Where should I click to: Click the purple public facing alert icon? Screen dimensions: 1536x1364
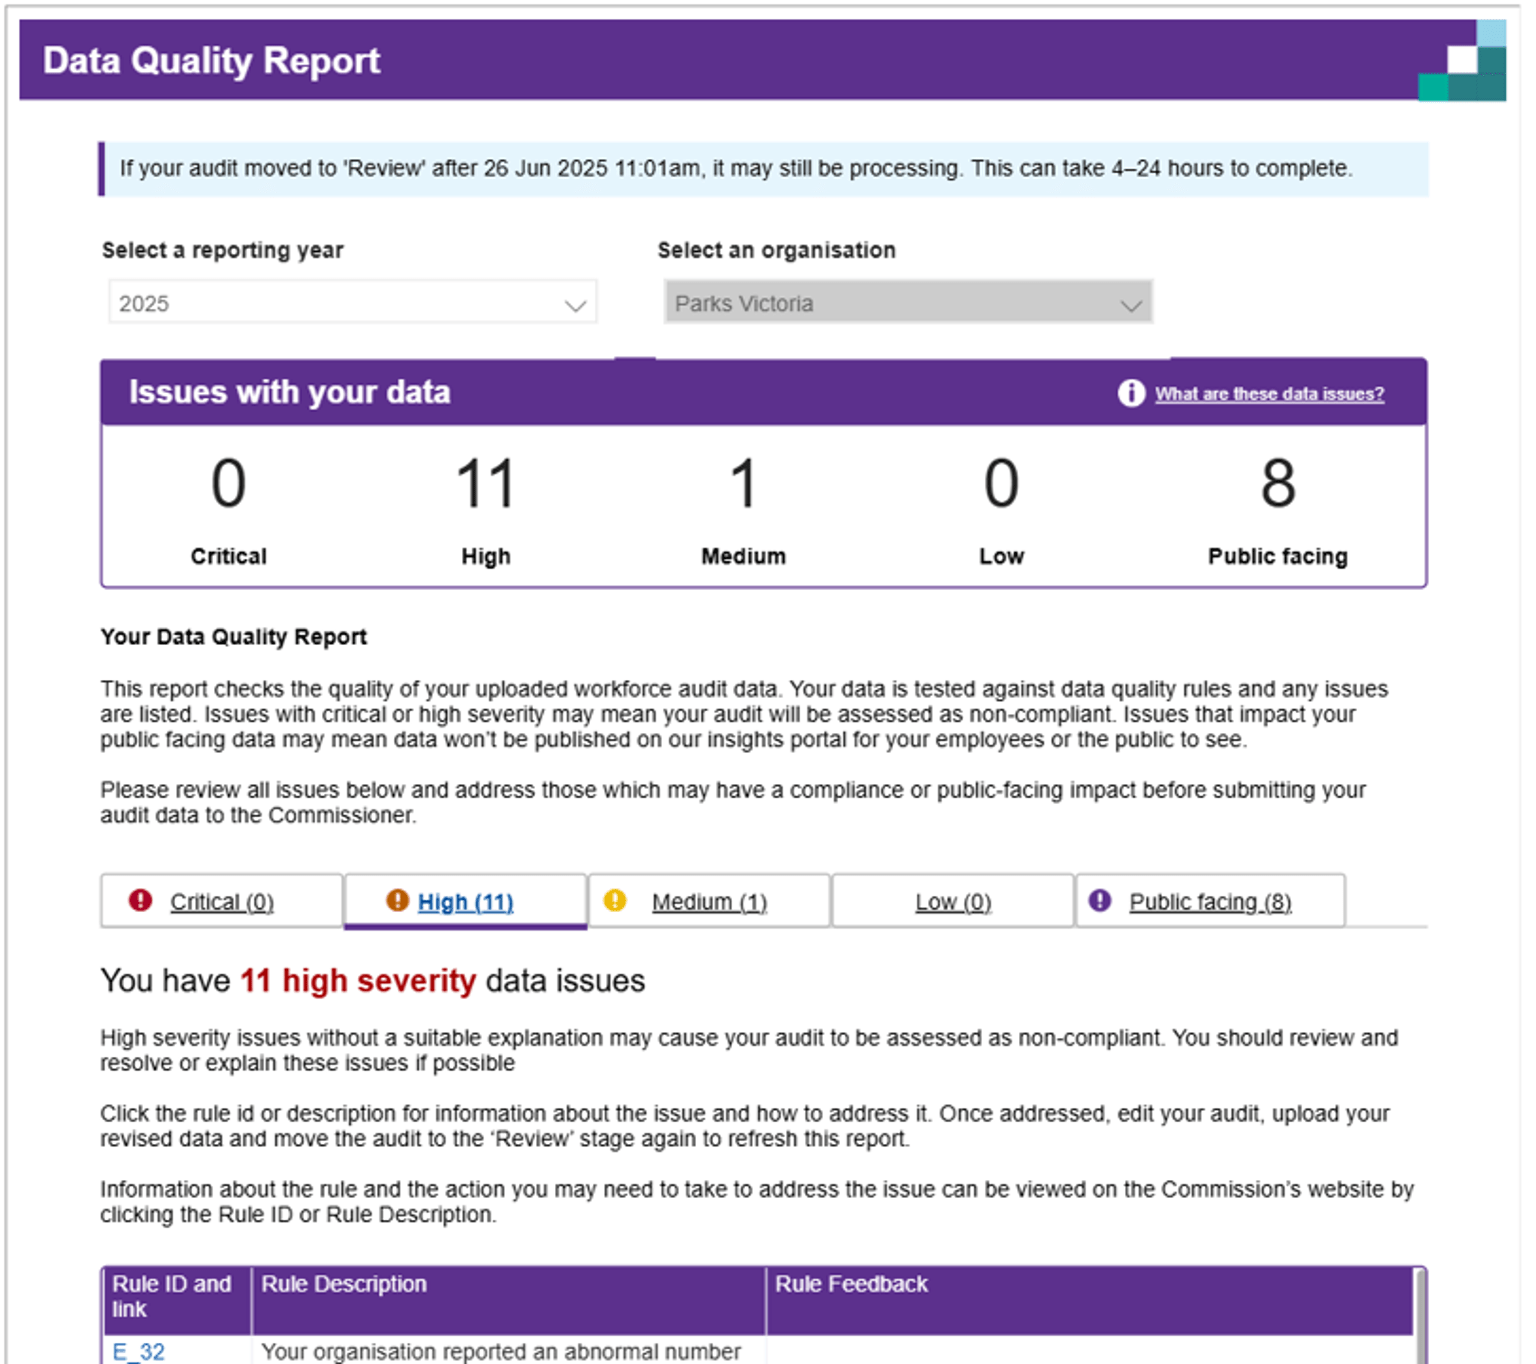pyautogui.click(x=1100, y=900)
